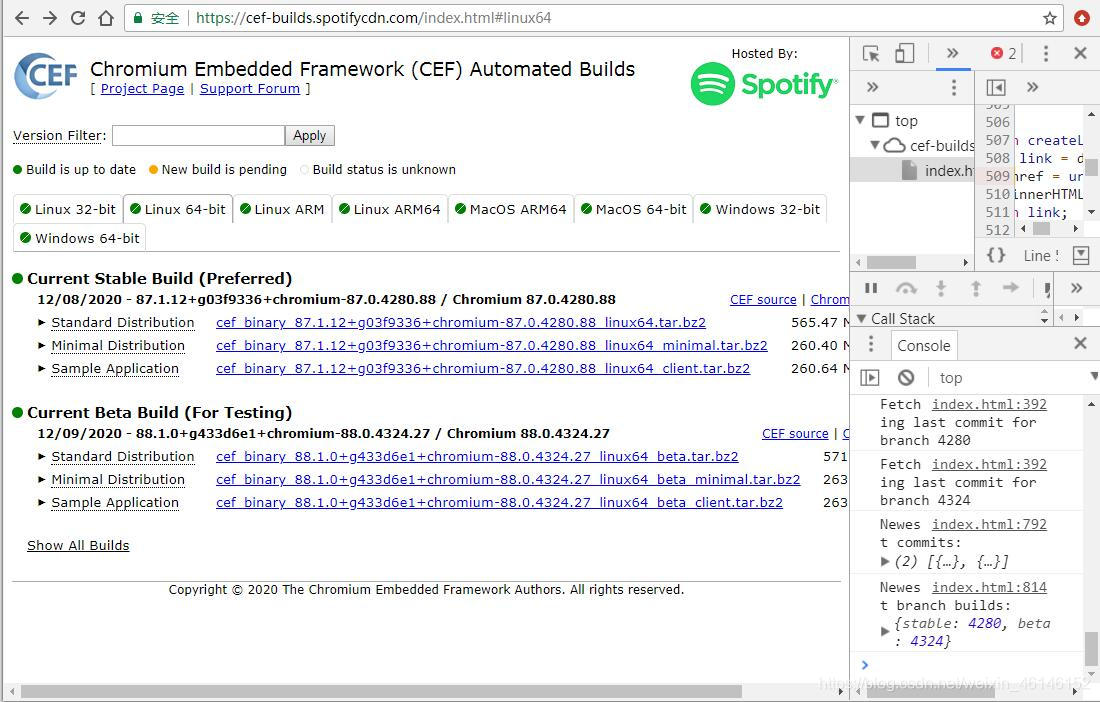
Task: Close the DevTools panel
Action: coord(1080,53)
